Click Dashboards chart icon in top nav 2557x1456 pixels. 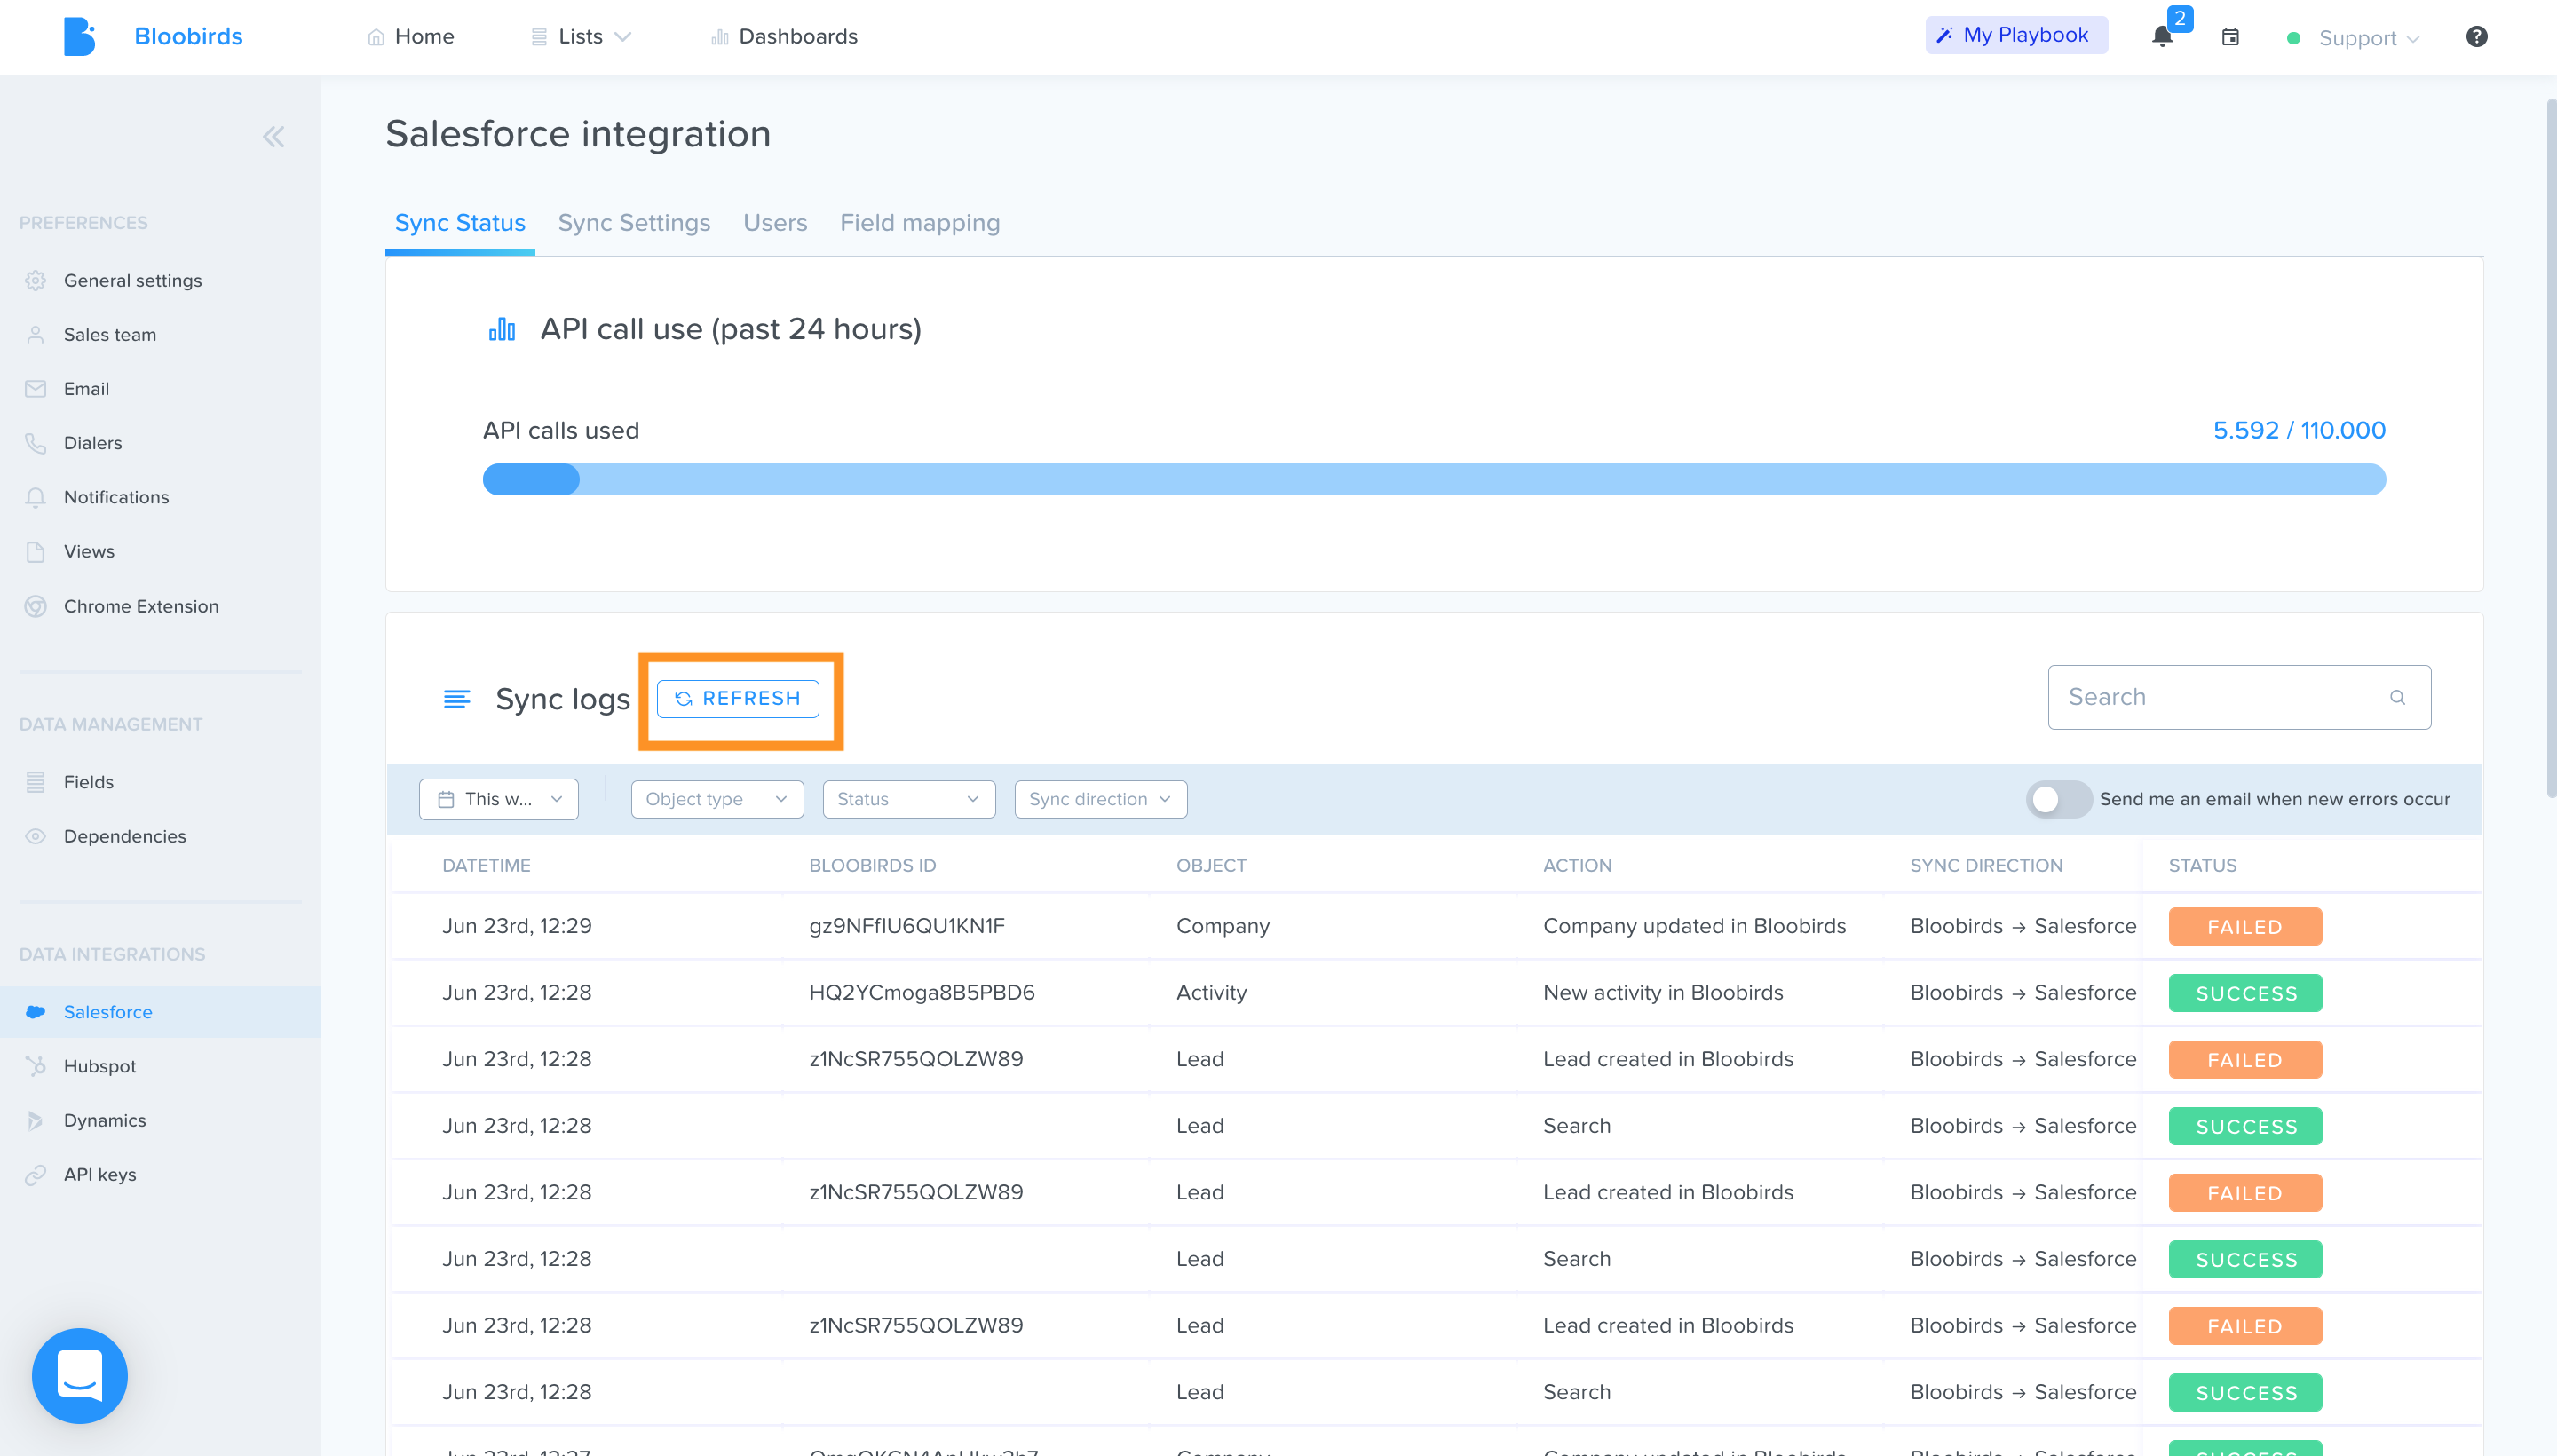(719, 37)
